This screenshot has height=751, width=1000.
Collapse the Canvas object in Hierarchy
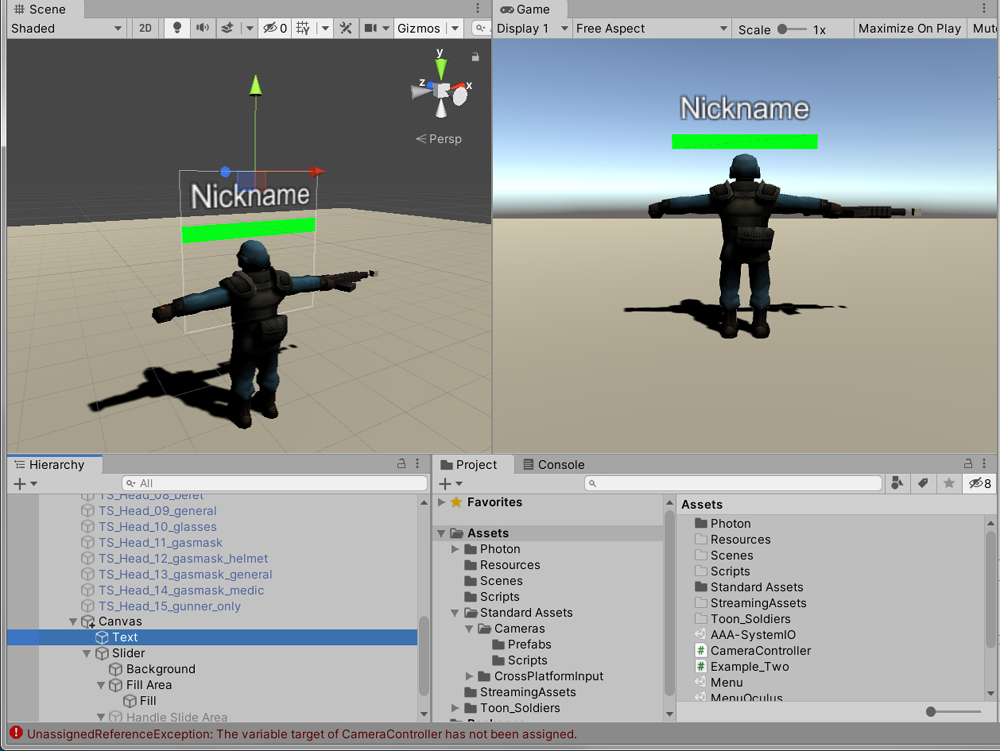pyautogui.click(x=73, y=622)
